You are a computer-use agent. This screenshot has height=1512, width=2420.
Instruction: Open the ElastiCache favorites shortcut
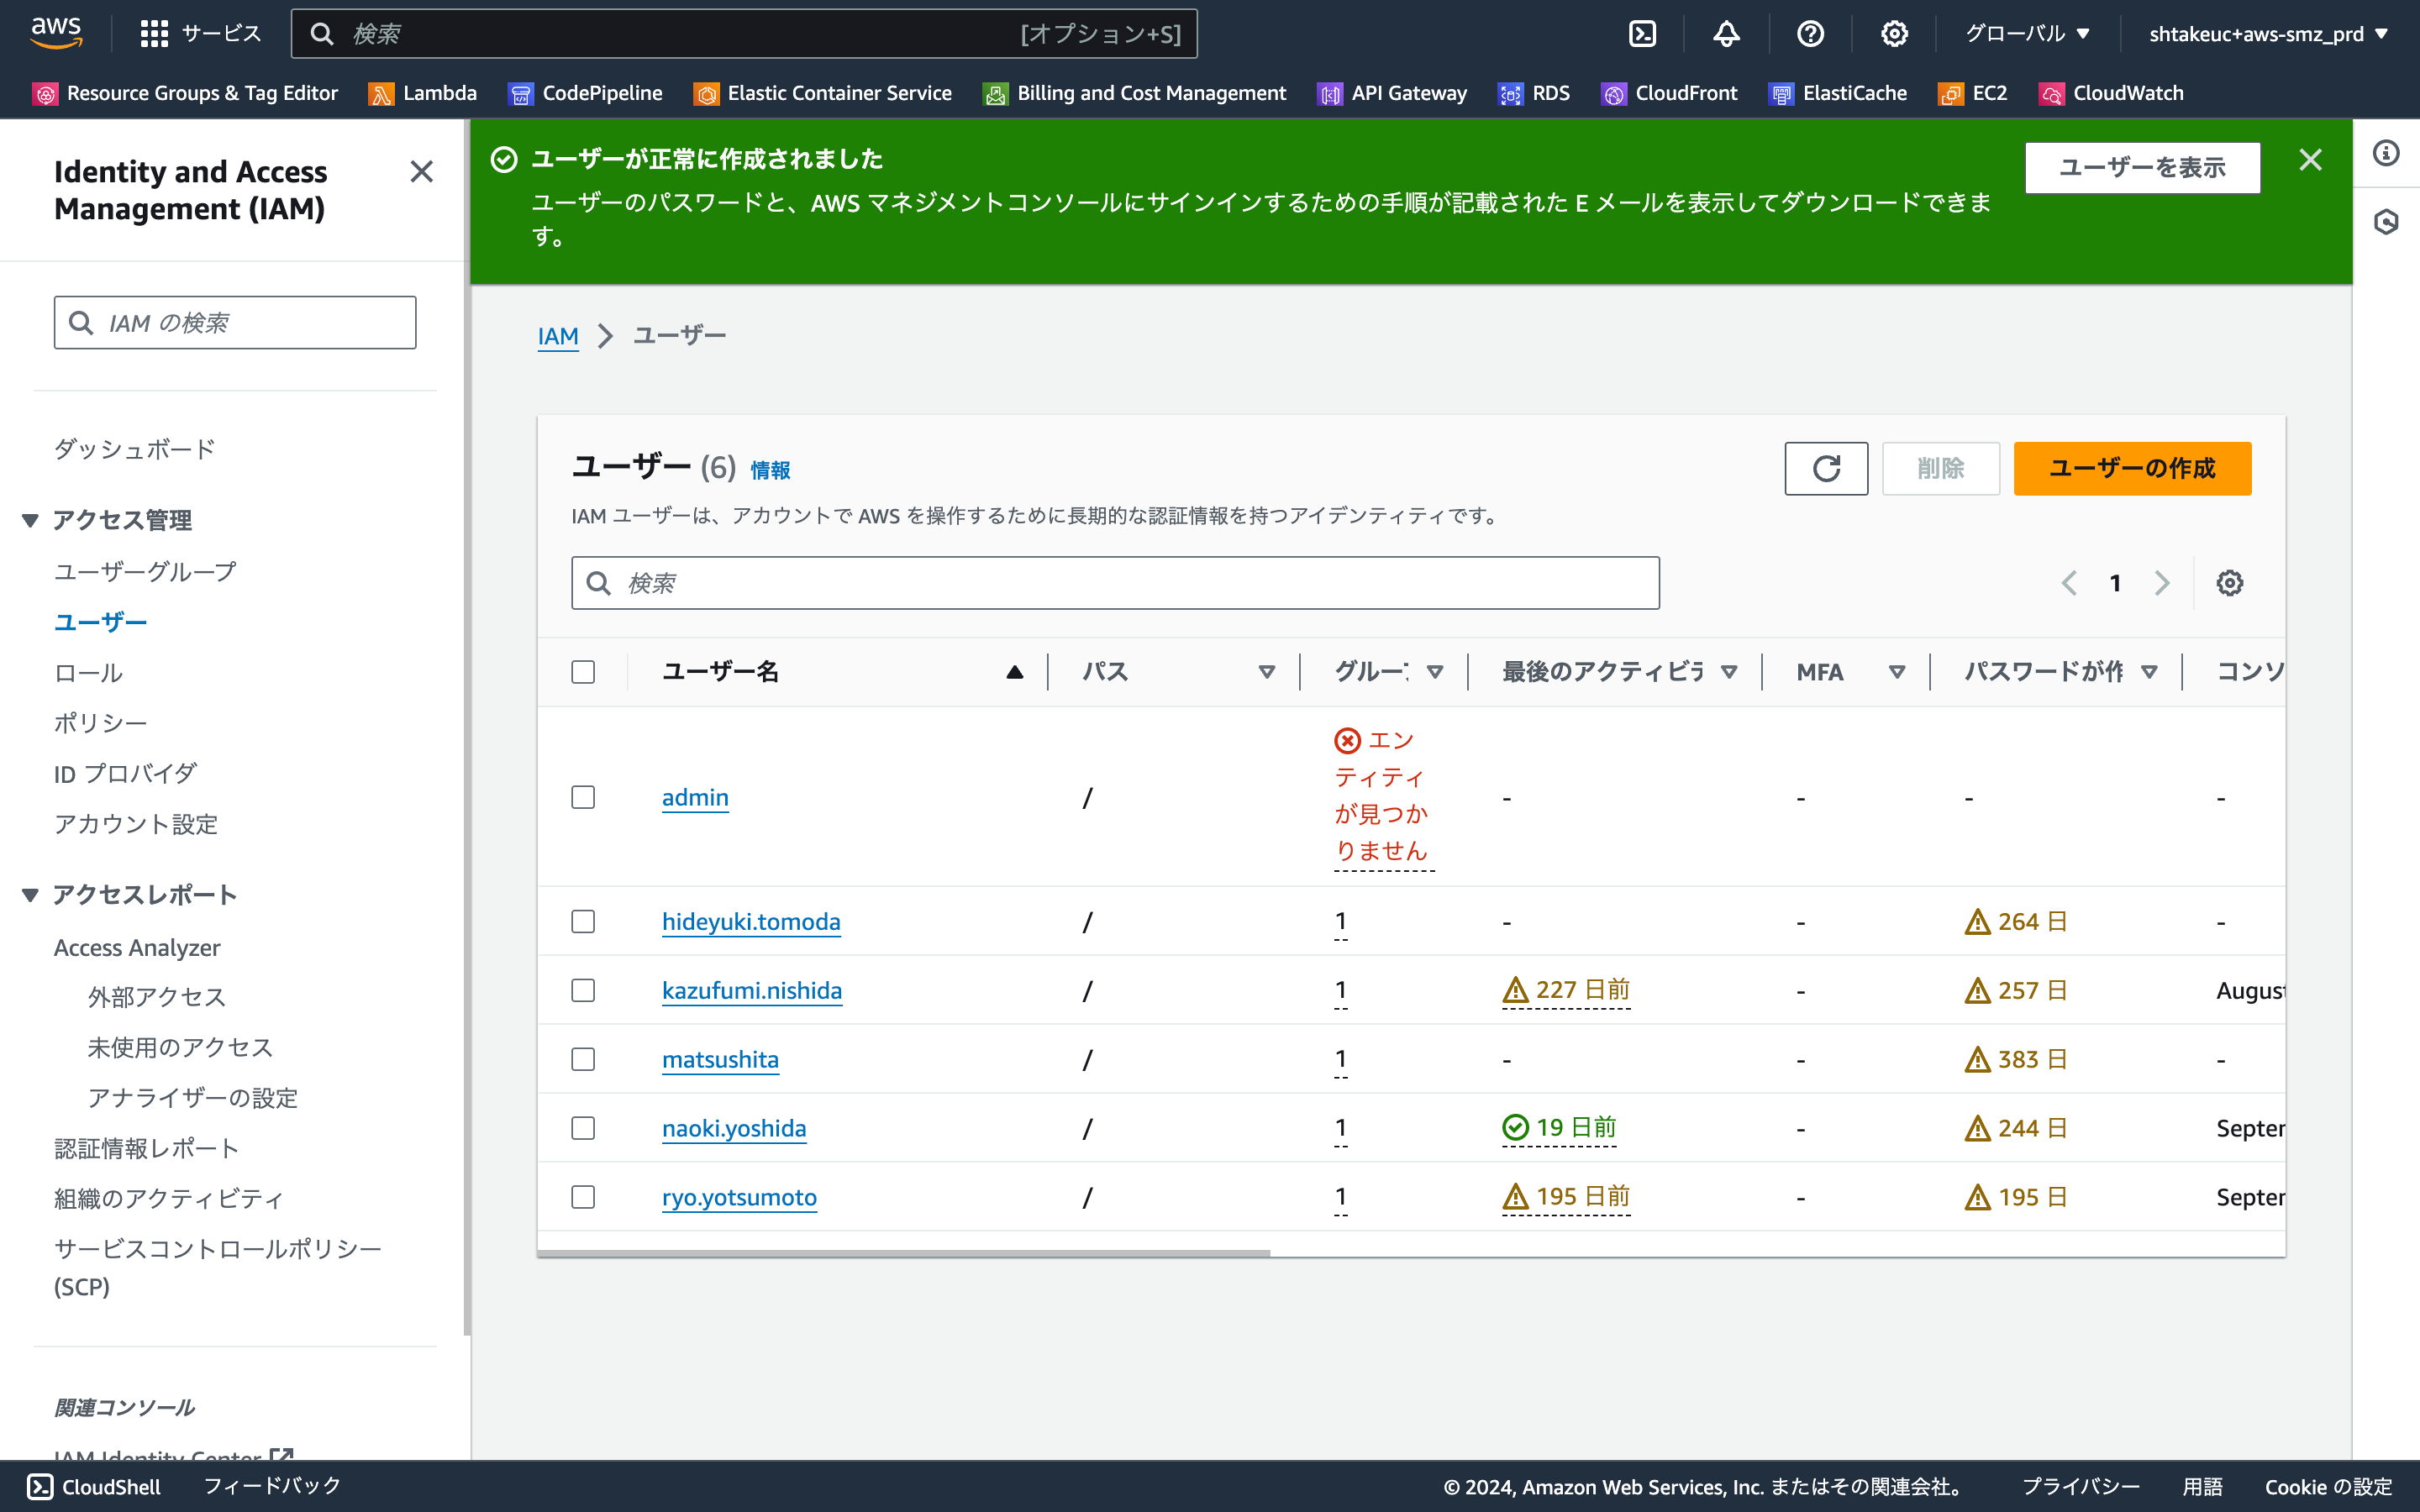pos(1838,93)
